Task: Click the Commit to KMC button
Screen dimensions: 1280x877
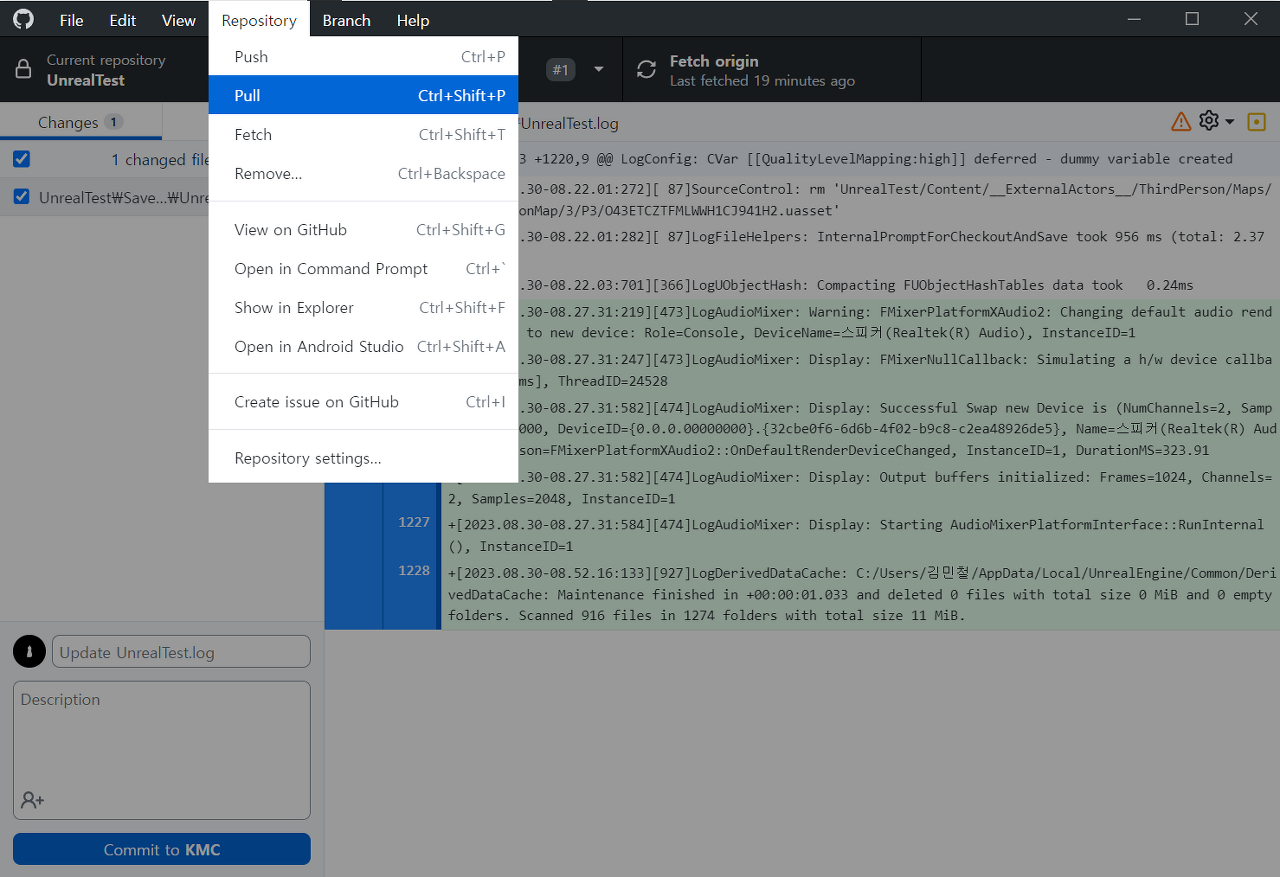Action: coord(162,849)
